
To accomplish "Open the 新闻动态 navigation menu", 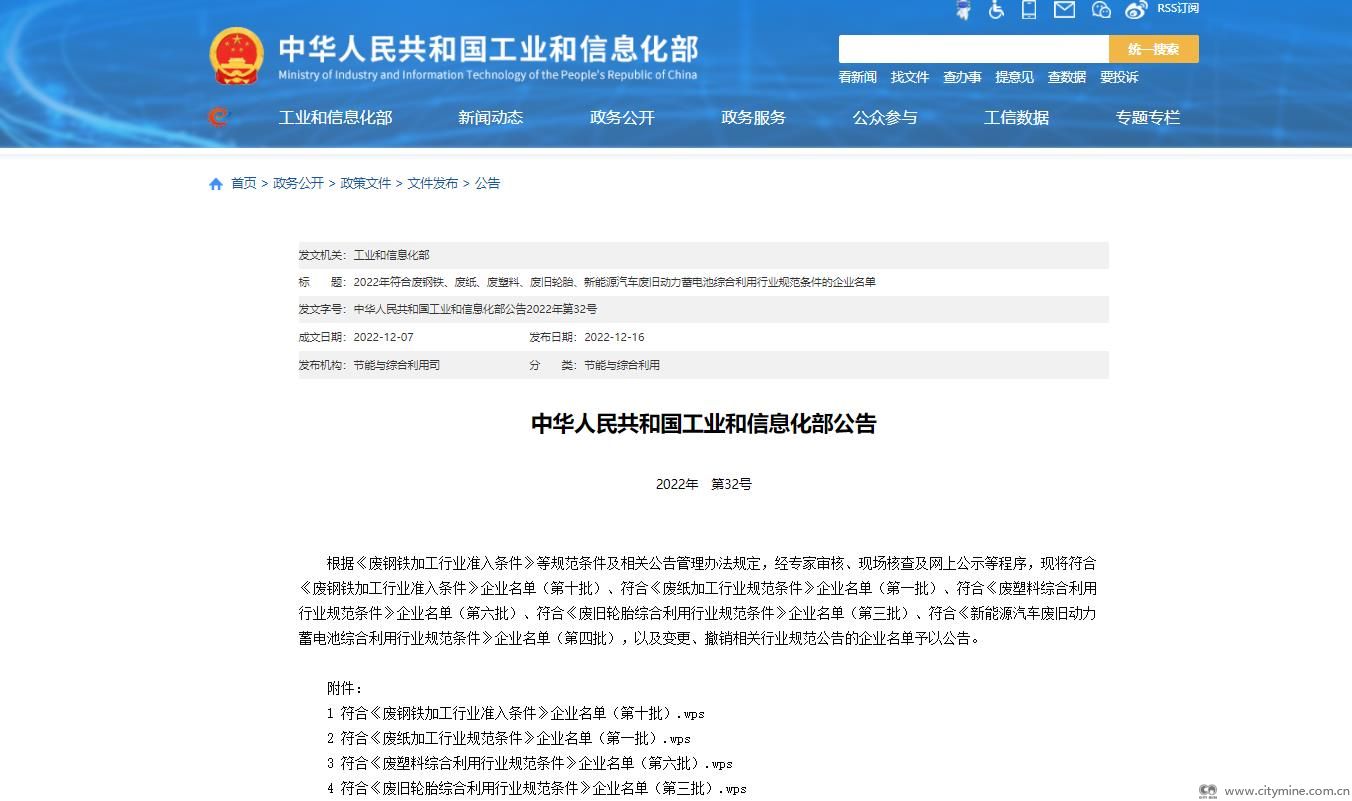I will (491, 117).
